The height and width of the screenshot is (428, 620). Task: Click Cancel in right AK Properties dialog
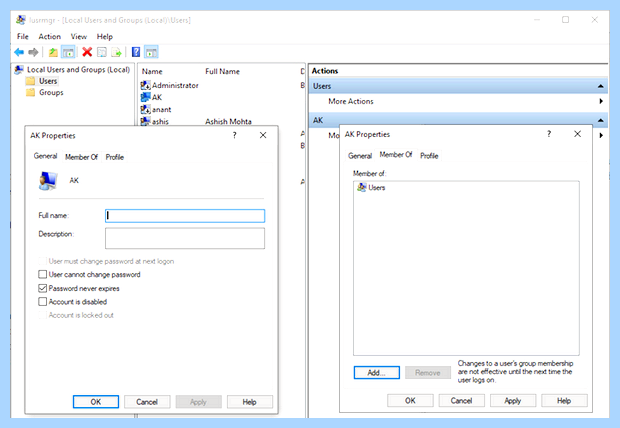[461, 400]
